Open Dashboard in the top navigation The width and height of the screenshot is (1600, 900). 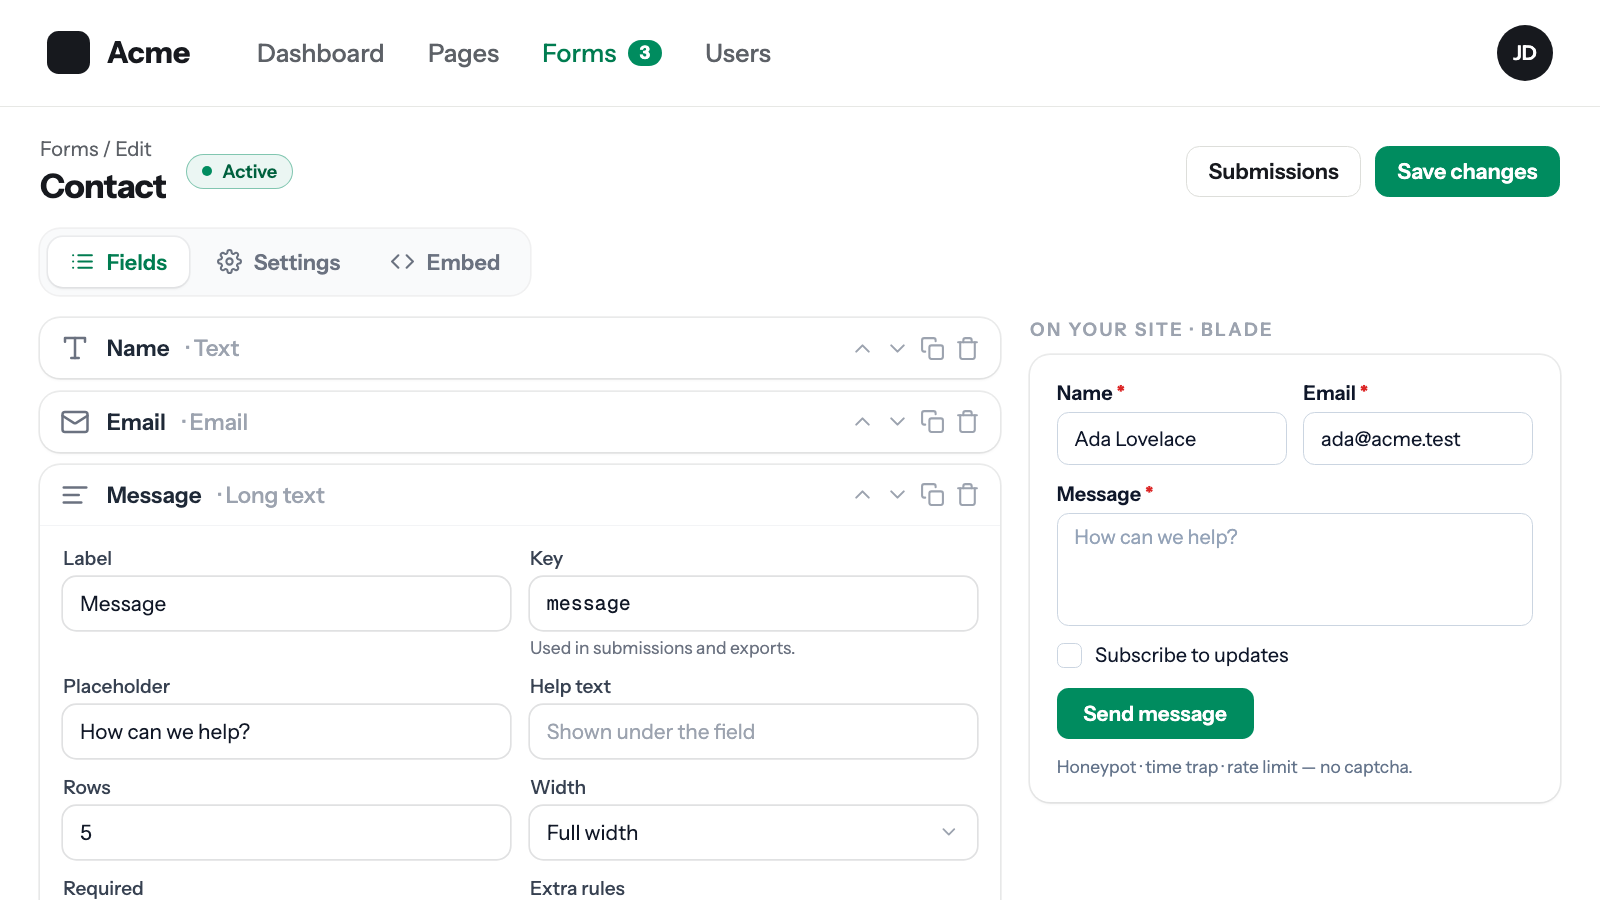pos(320,53)
